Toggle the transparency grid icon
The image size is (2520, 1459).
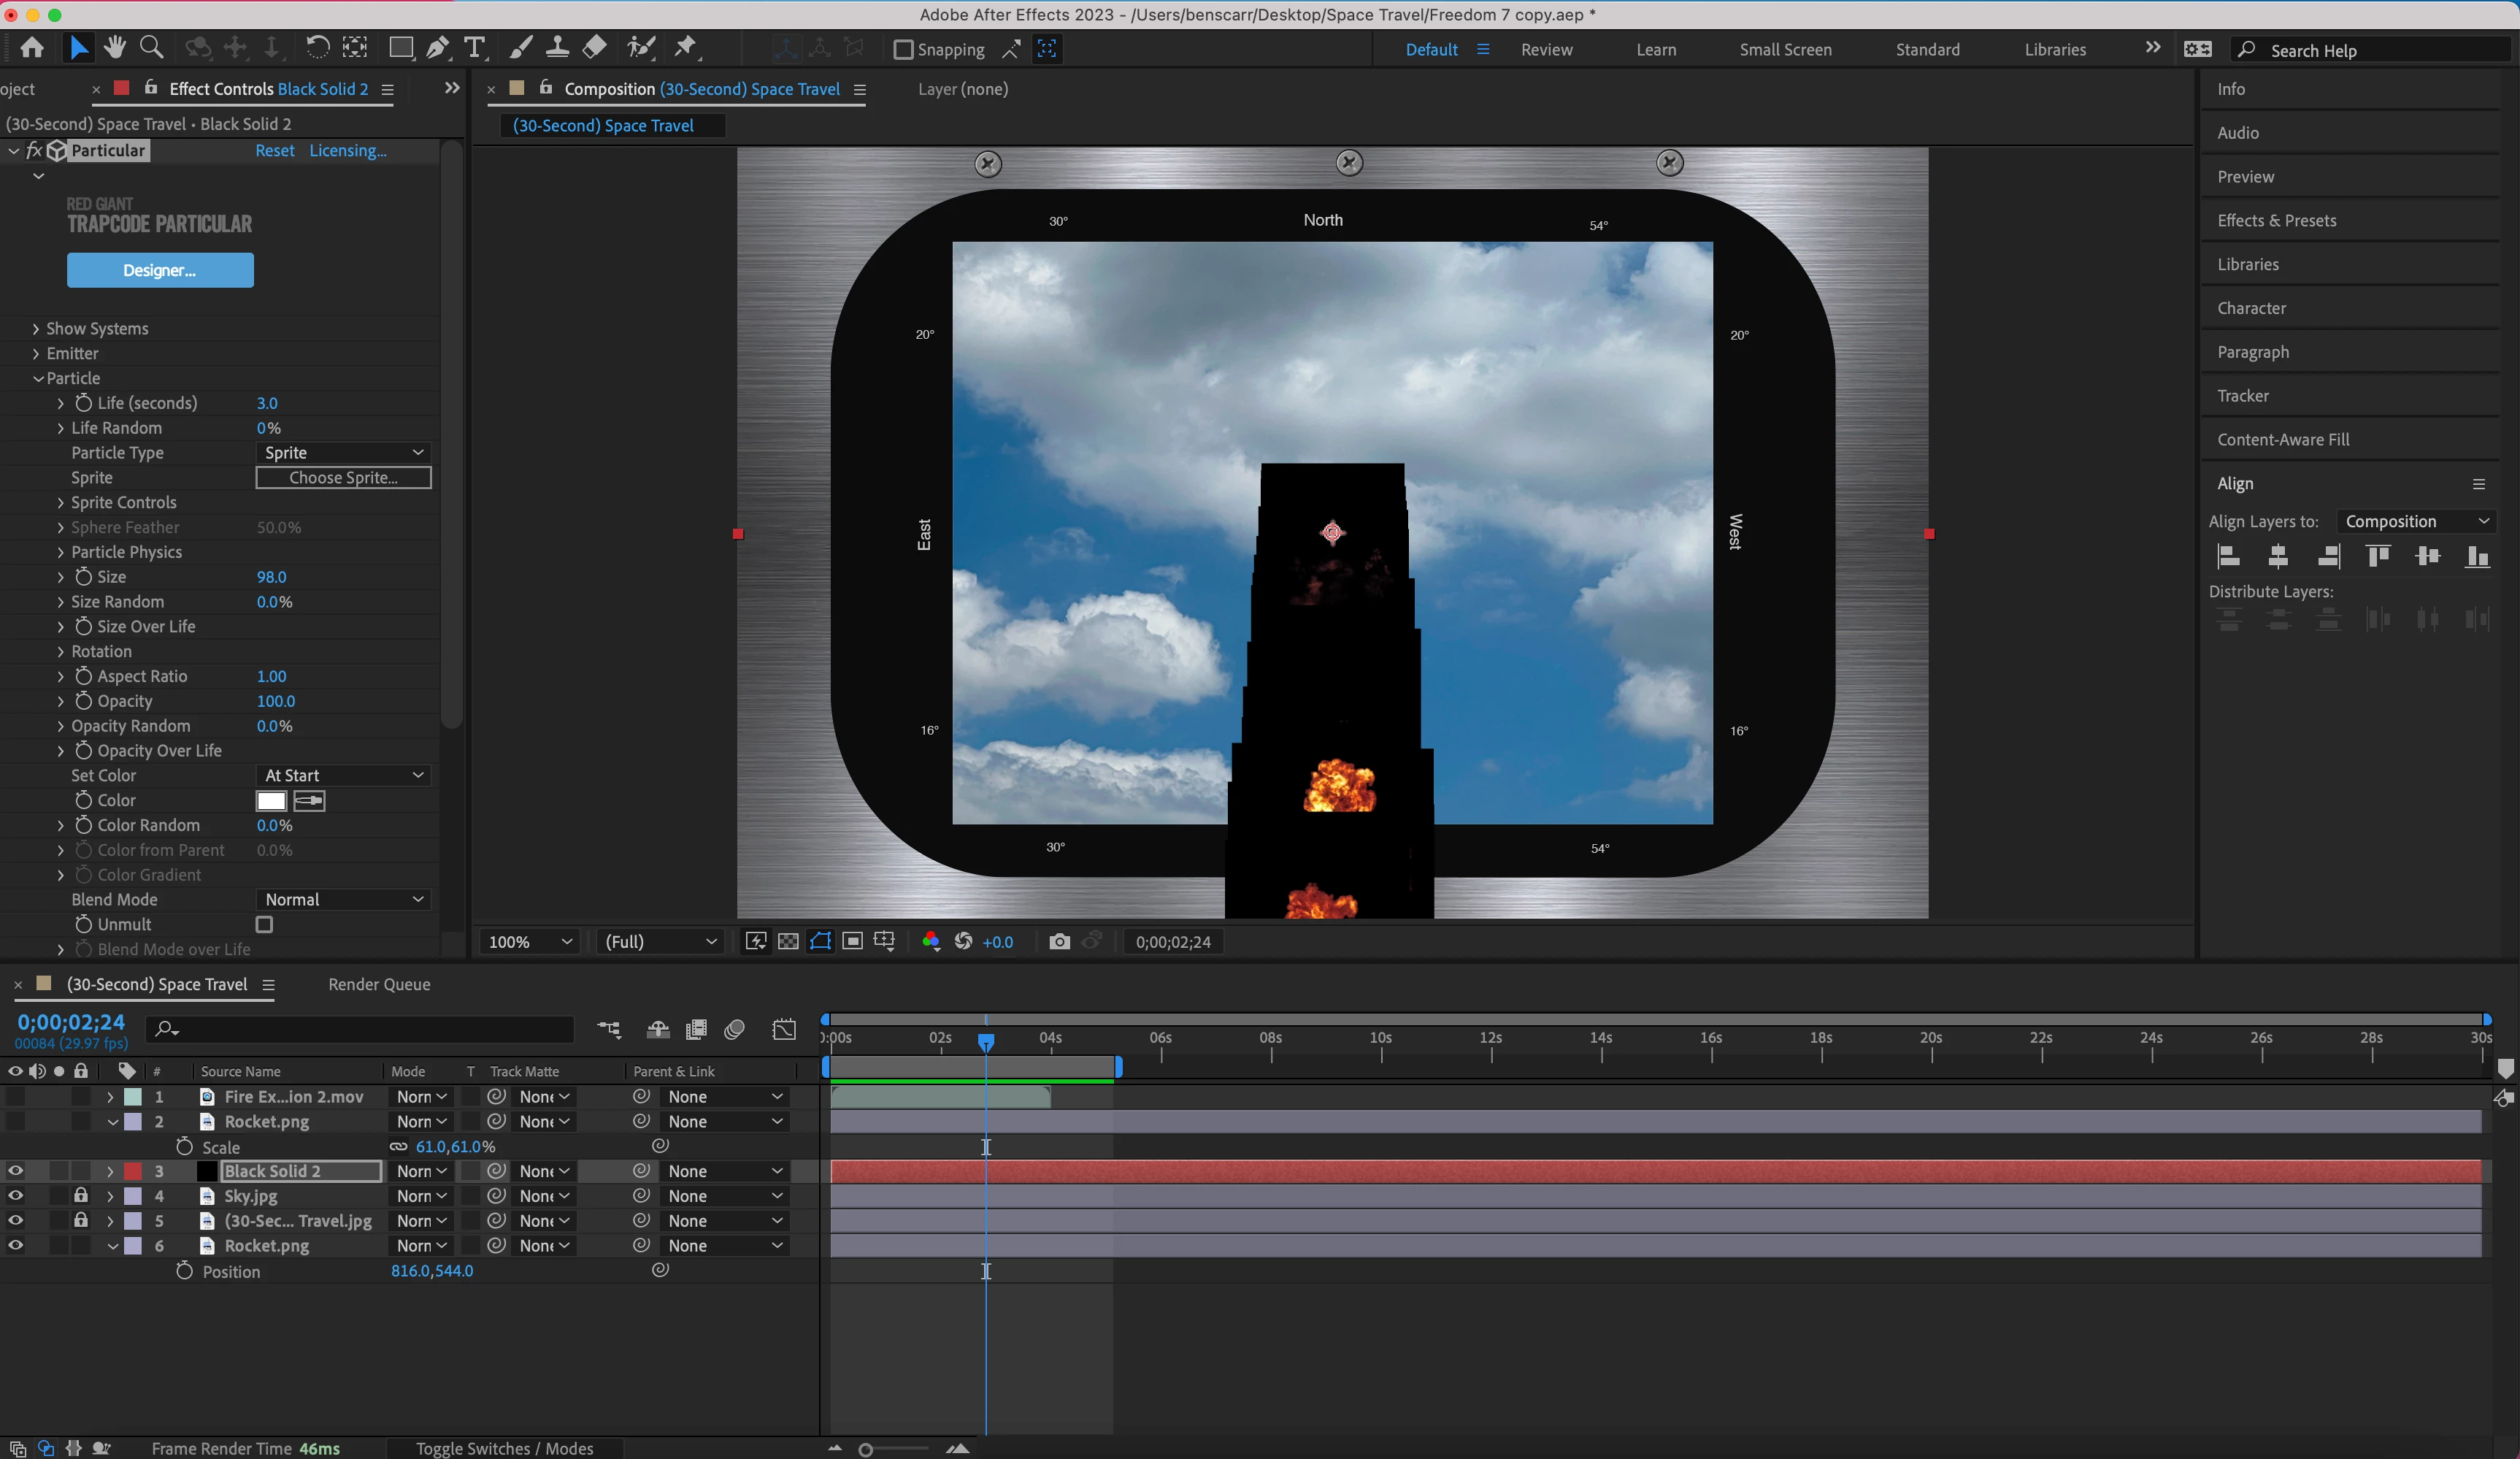coord(788,941)
